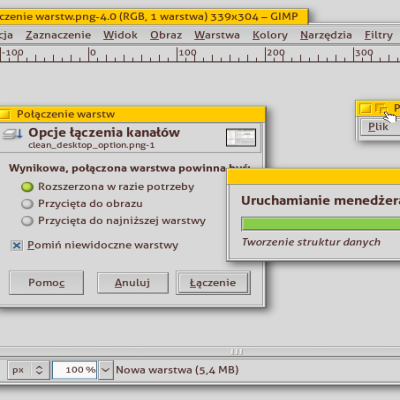Click the Nowa warstwa (5,4 MB) status text
Viewport: 400px width, 400px height.
(x=177, y=370)
